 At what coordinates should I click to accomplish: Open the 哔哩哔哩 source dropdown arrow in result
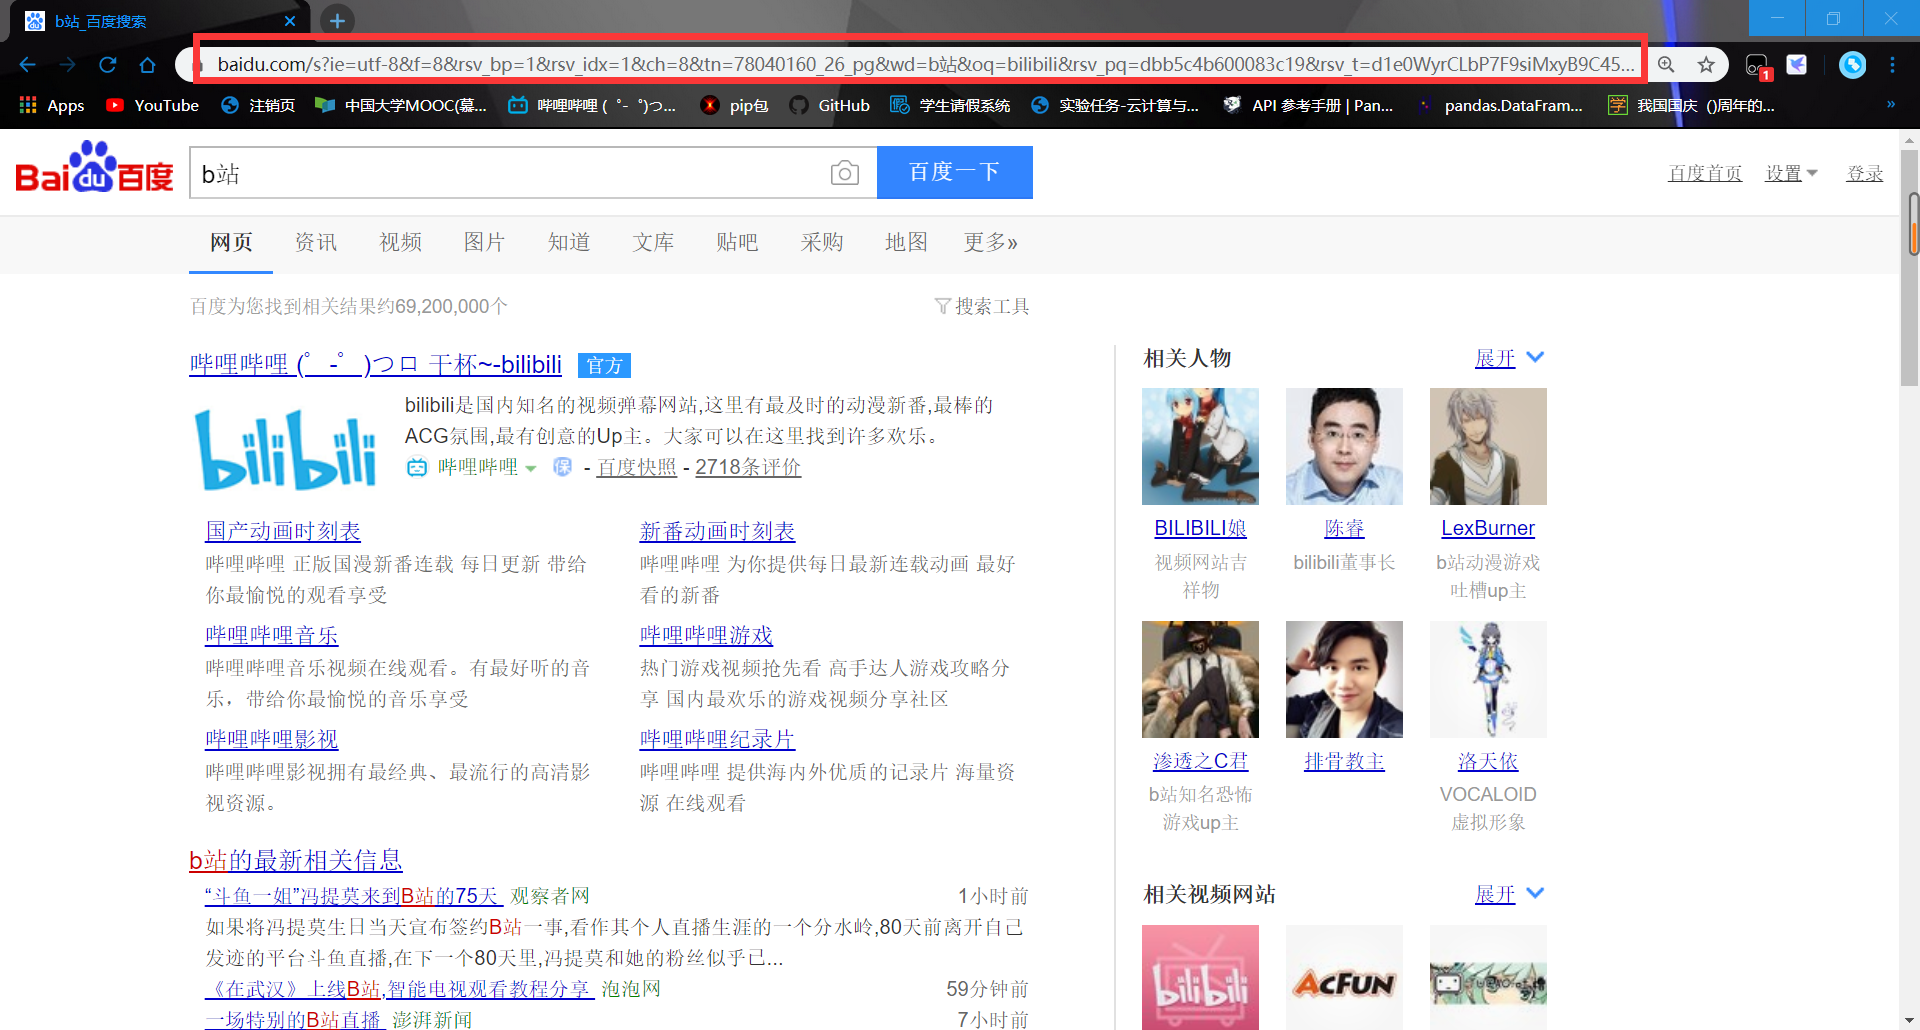click(x=531, y=468)
